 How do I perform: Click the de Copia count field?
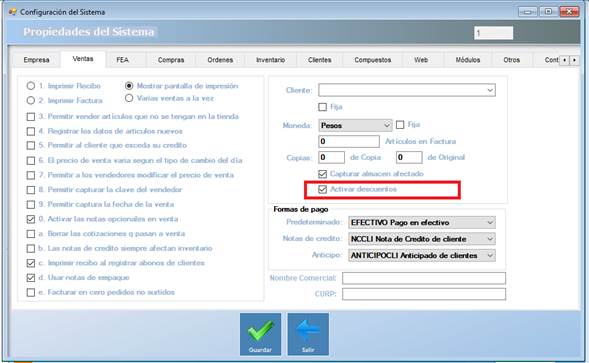(331, 157)
